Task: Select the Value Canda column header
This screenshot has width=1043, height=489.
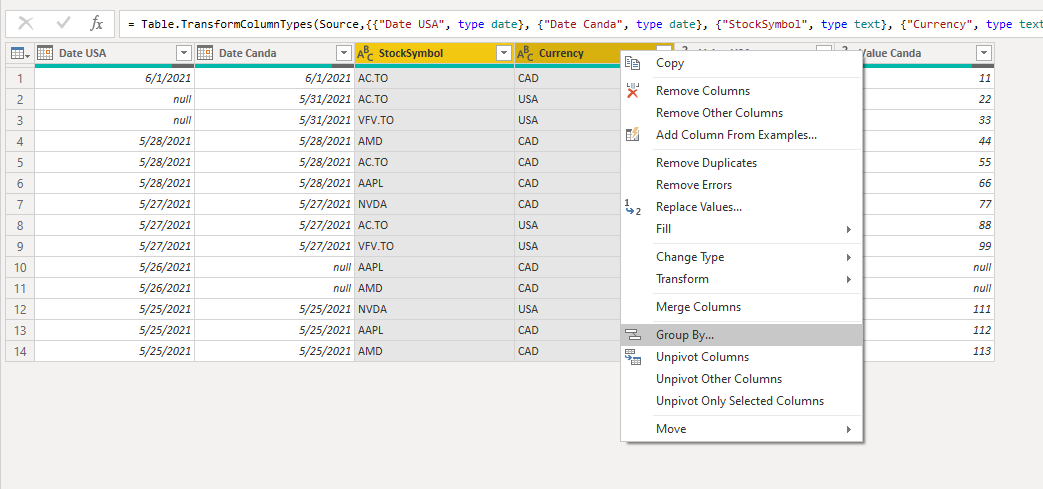Action: pos(928,53)
